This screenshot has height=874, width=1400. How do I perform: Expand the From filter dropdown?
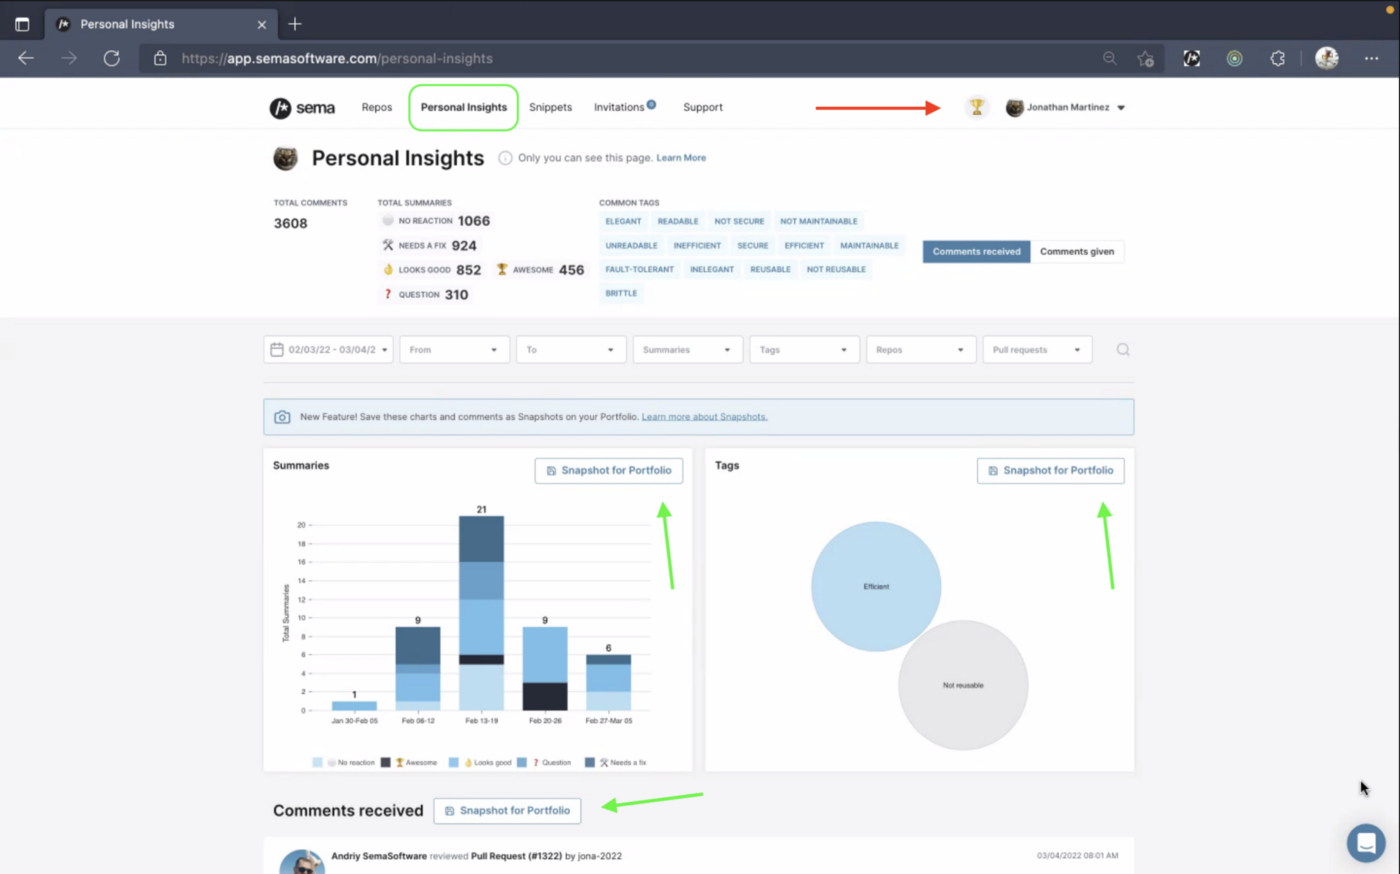click(x=454, y=349)
